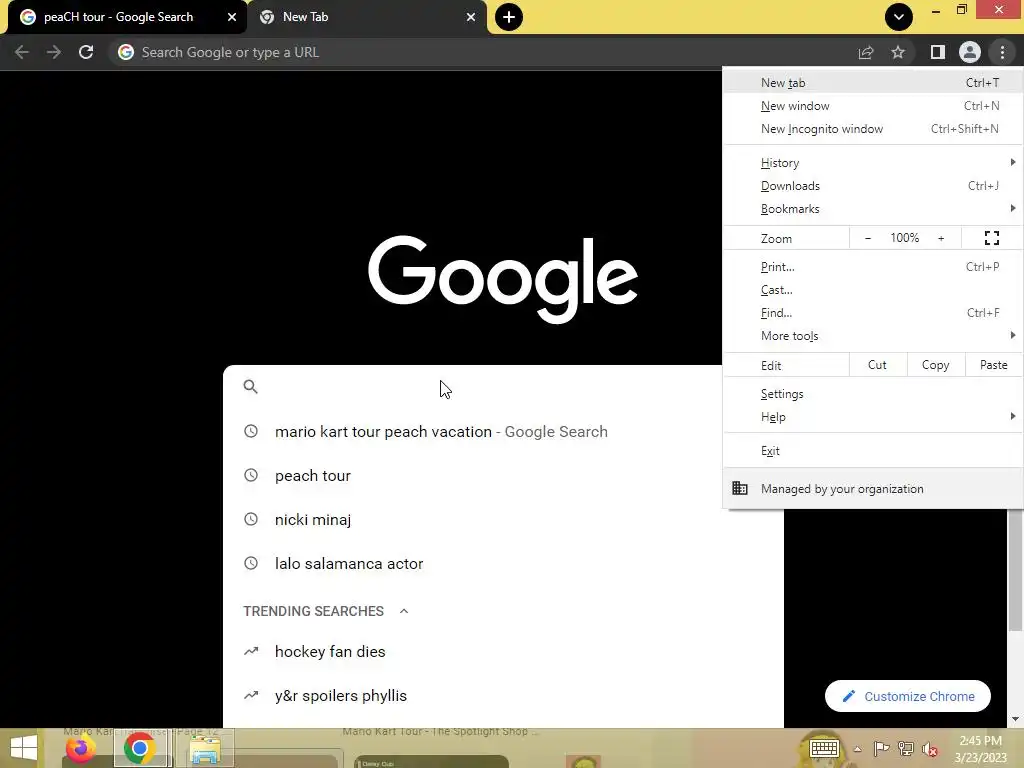
Task: Select New window menu entry
Action: pos(872,106)
